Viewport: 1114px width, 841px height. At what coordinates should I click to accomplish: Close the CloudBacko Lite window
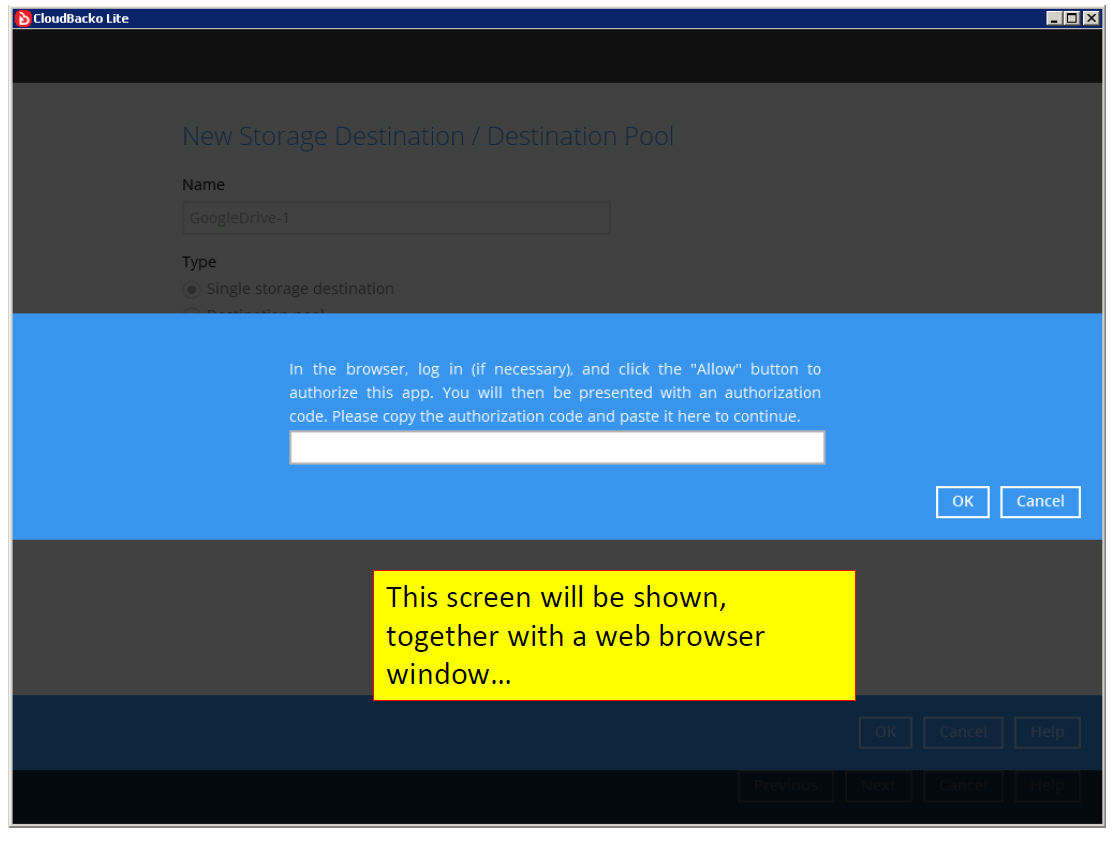[1091, 18]
